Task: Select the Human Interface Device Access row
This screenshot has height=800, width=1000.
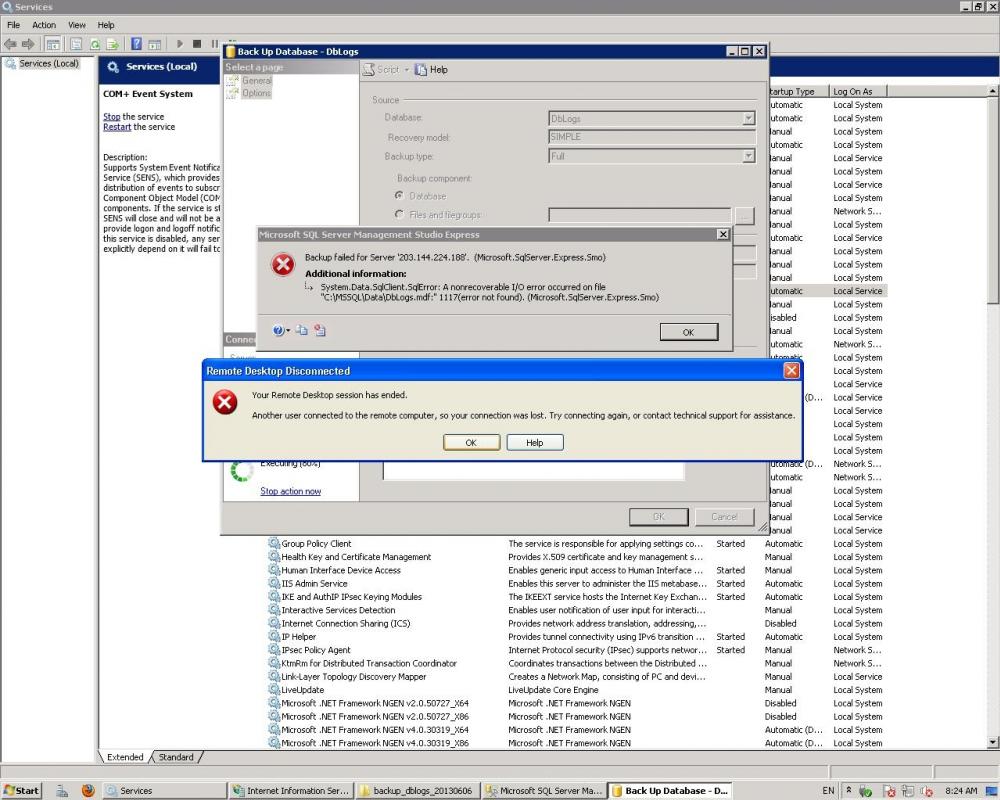Action: pos(577,570)
